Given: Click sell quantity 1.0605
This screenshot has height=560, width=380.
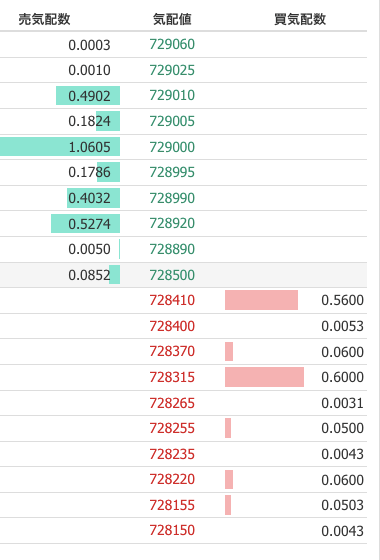Looking at the screenshot, I should pos(89,147).
